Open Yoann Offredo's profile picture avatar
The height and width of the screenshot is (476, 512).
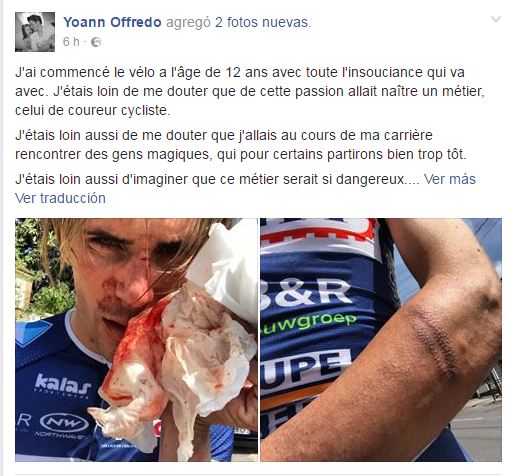35,32
